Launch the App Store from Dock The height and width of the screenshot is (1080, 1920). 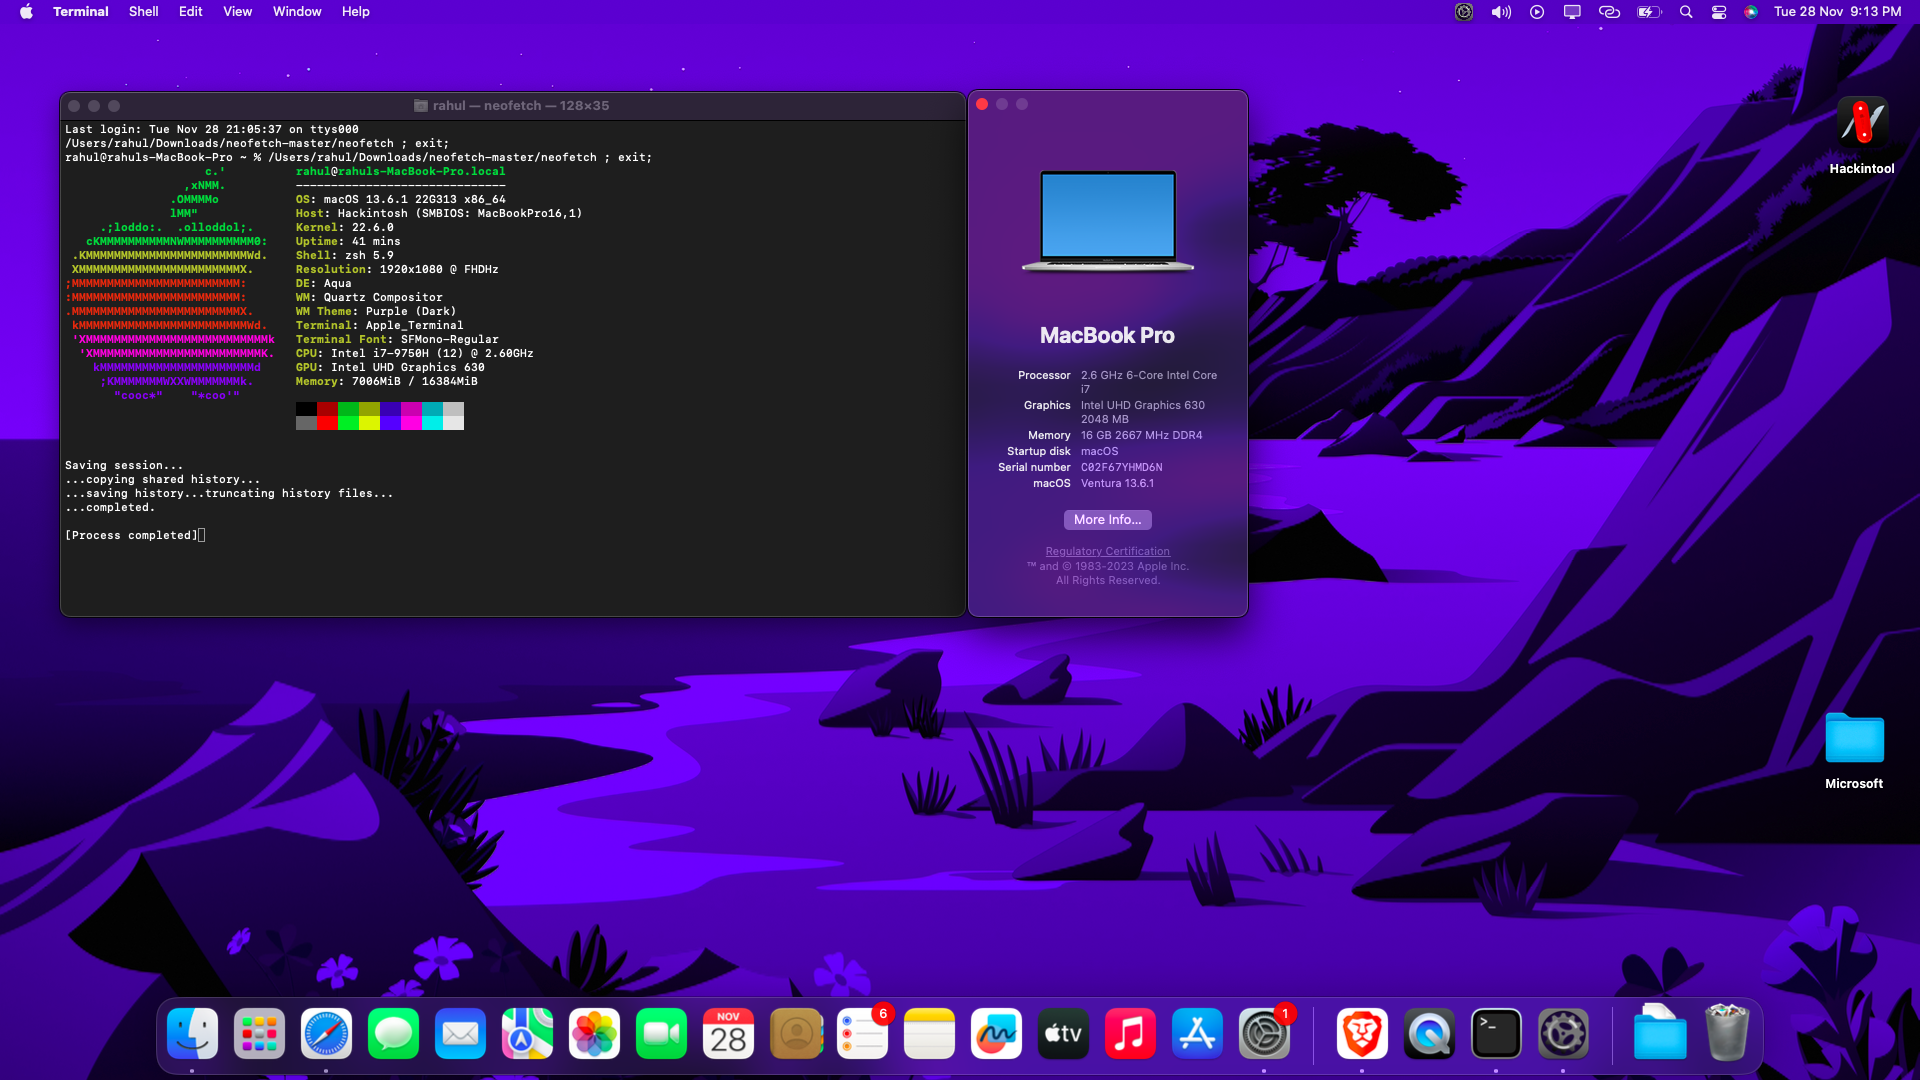tap(1197, 1034)
